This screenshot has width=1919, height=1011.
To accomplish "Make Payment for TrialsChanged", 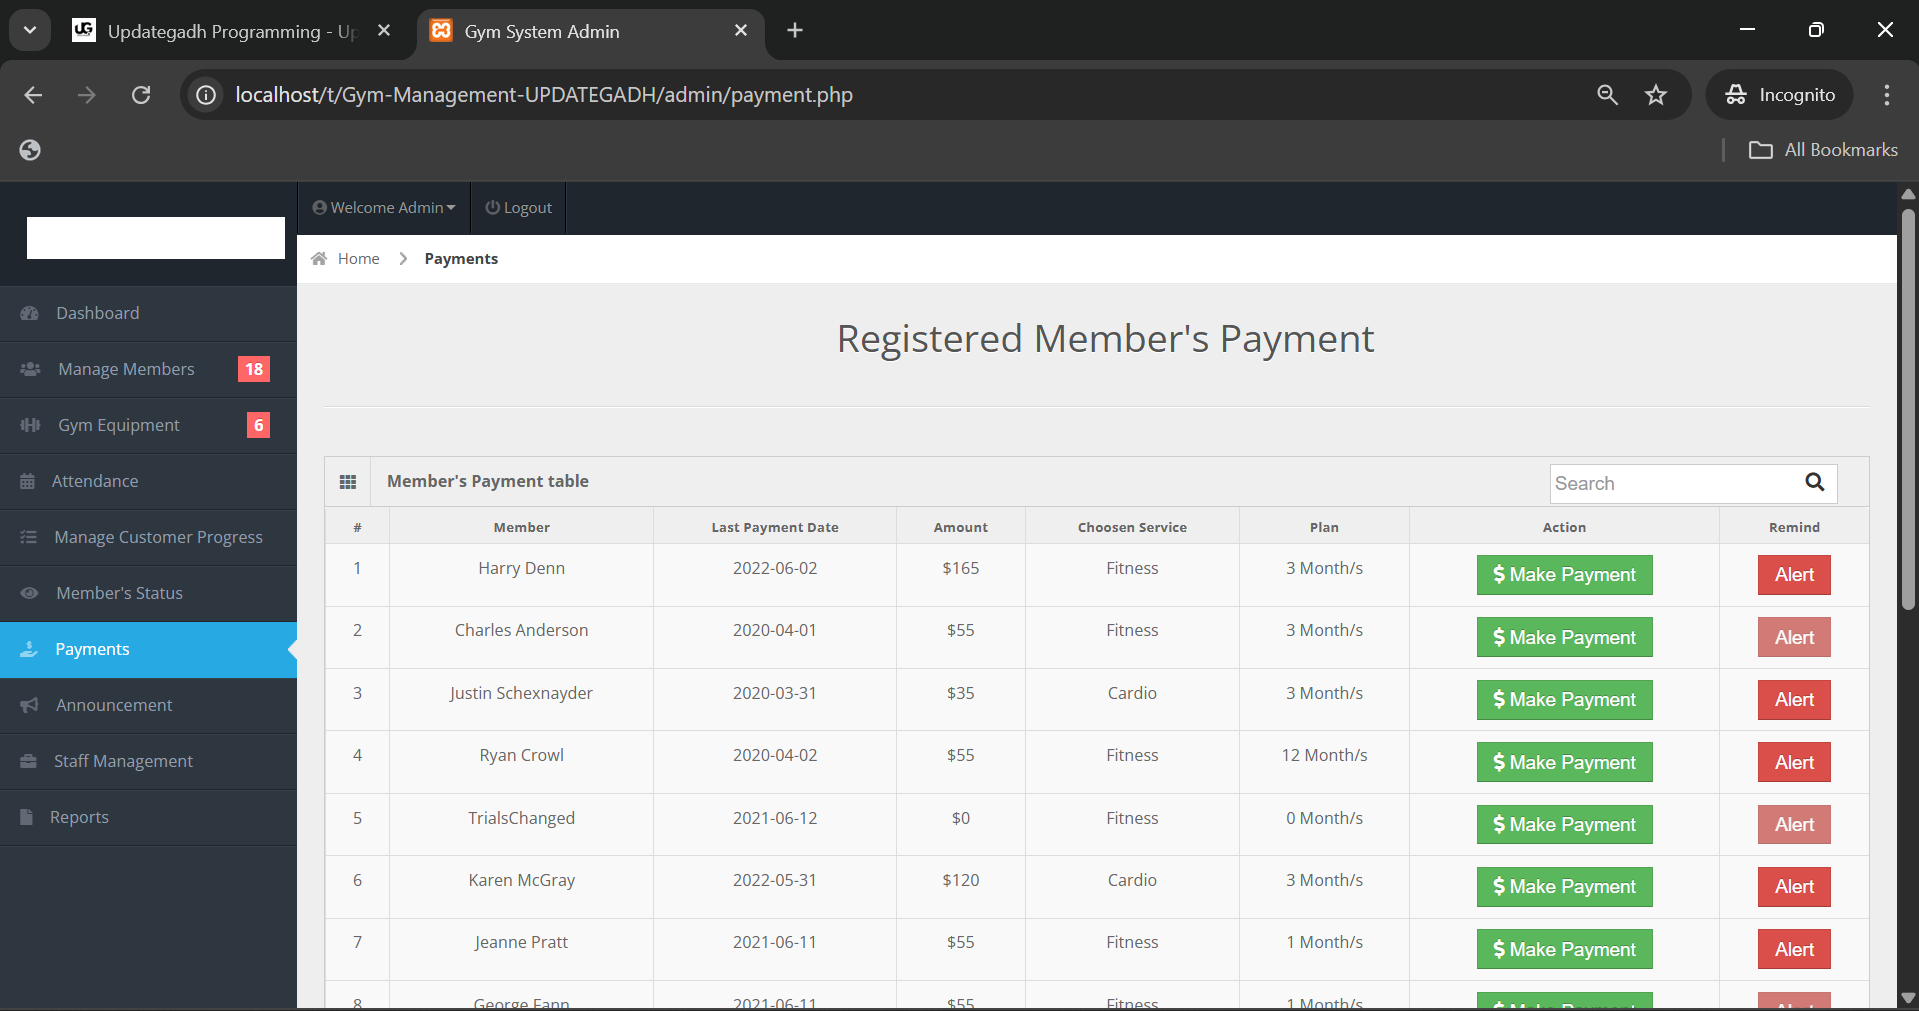I will (1564, 825).
